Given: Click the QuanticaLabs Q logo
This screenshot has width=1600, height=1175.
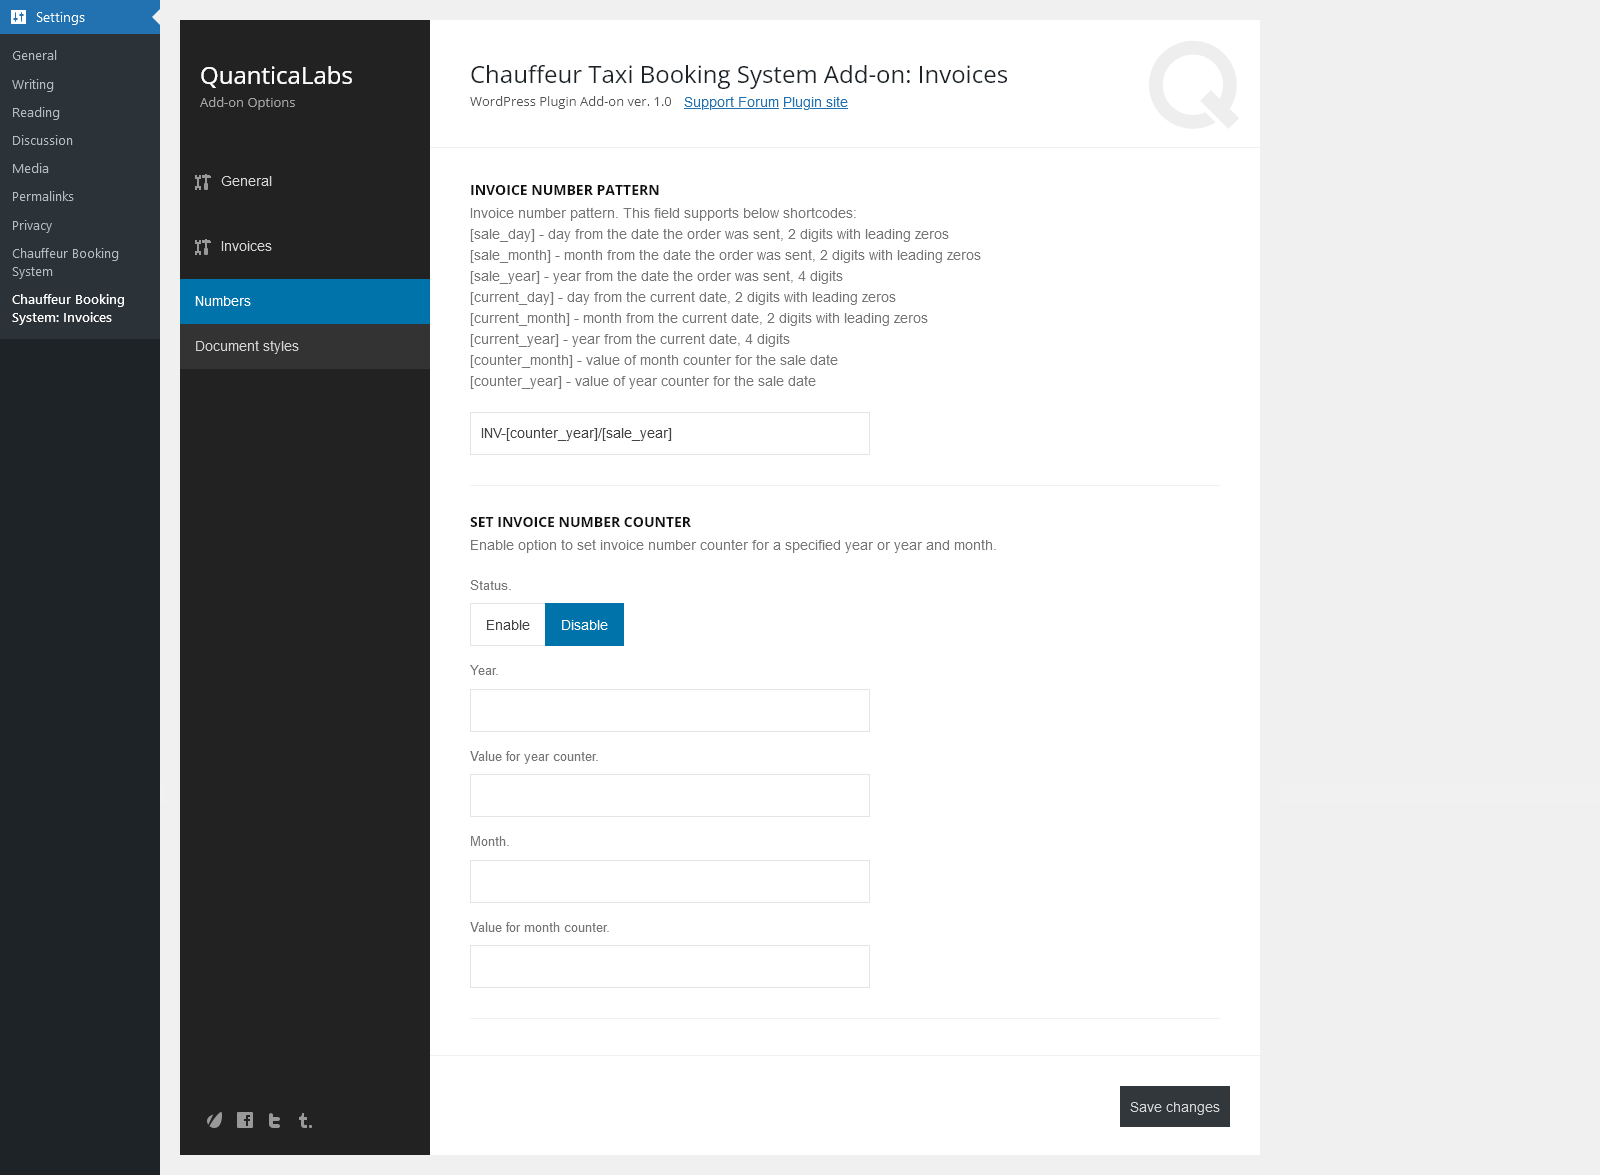Looking at the screenshot, I should click(x=1193, y=85).
